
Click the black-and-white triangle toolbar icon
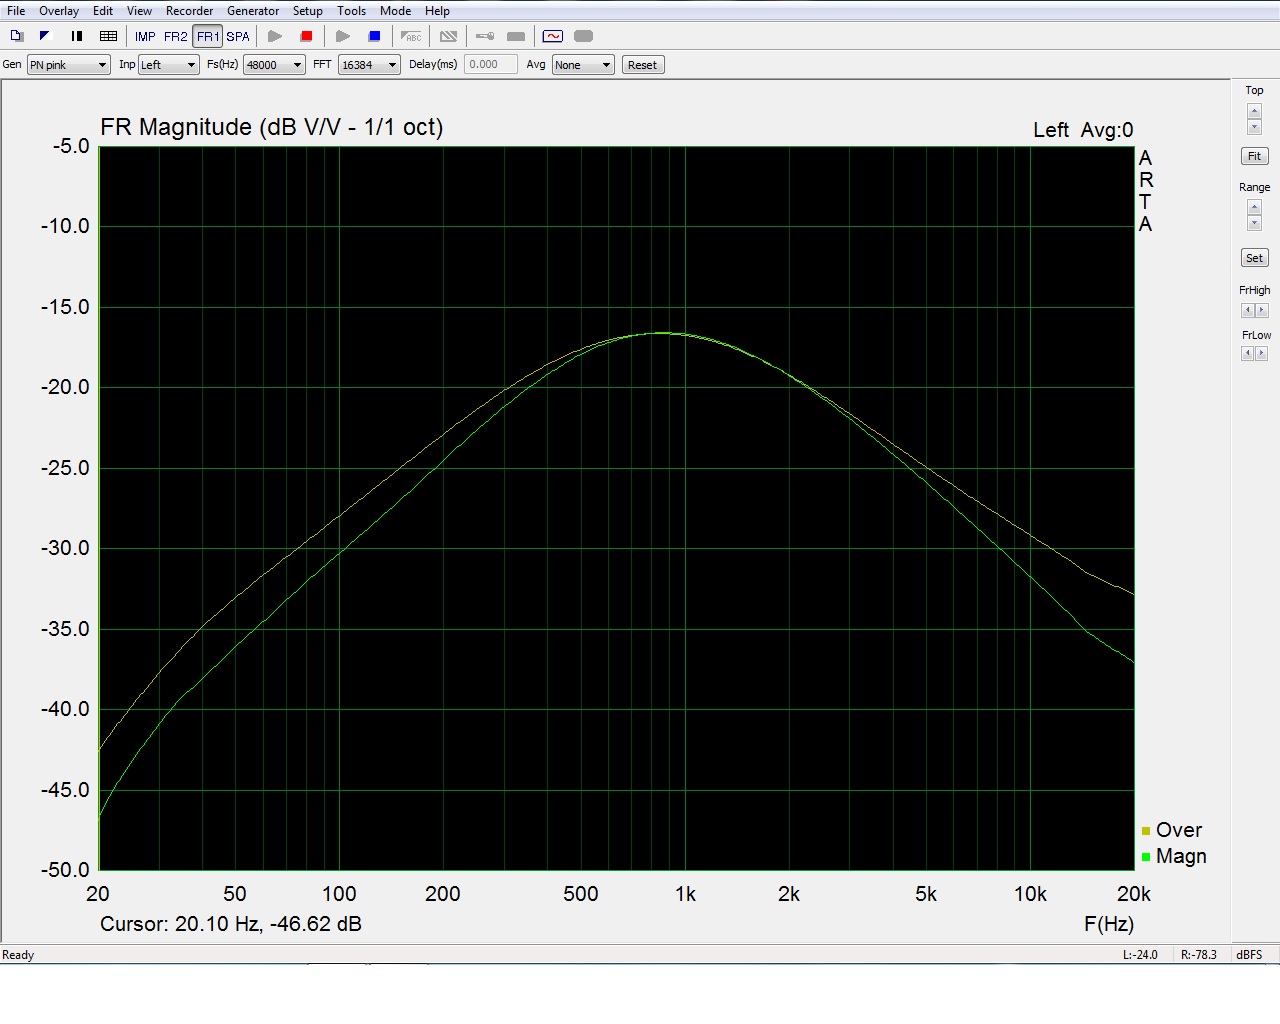point(45,36)
